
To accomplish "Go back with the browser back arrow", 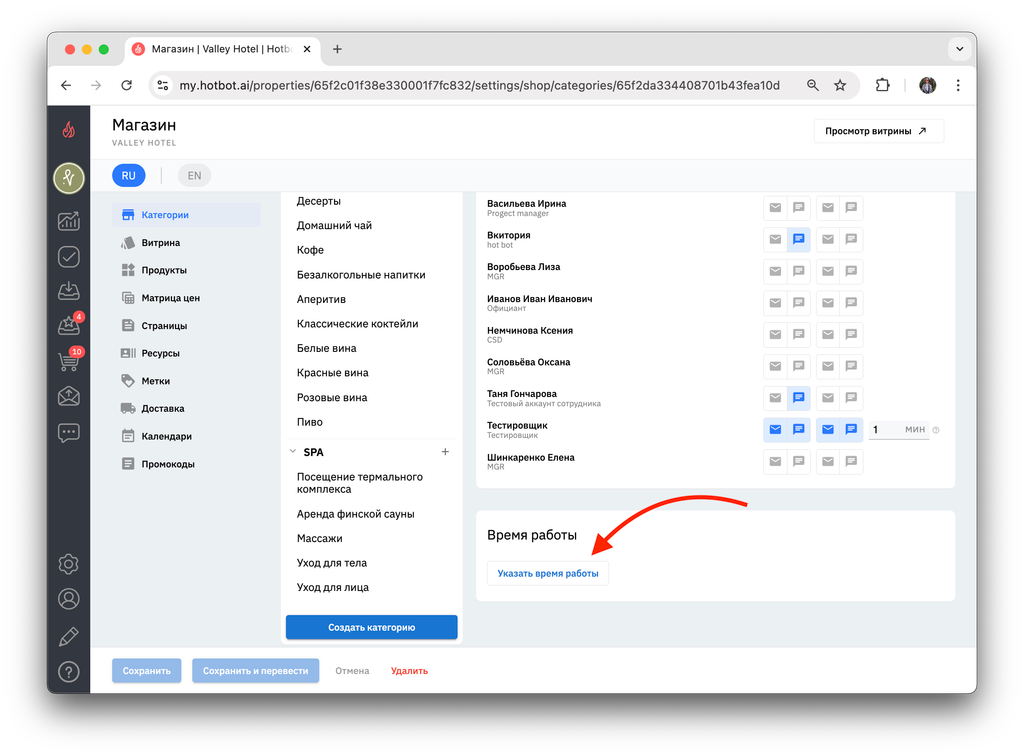I will pyautogui.click(x=66, y=85).
